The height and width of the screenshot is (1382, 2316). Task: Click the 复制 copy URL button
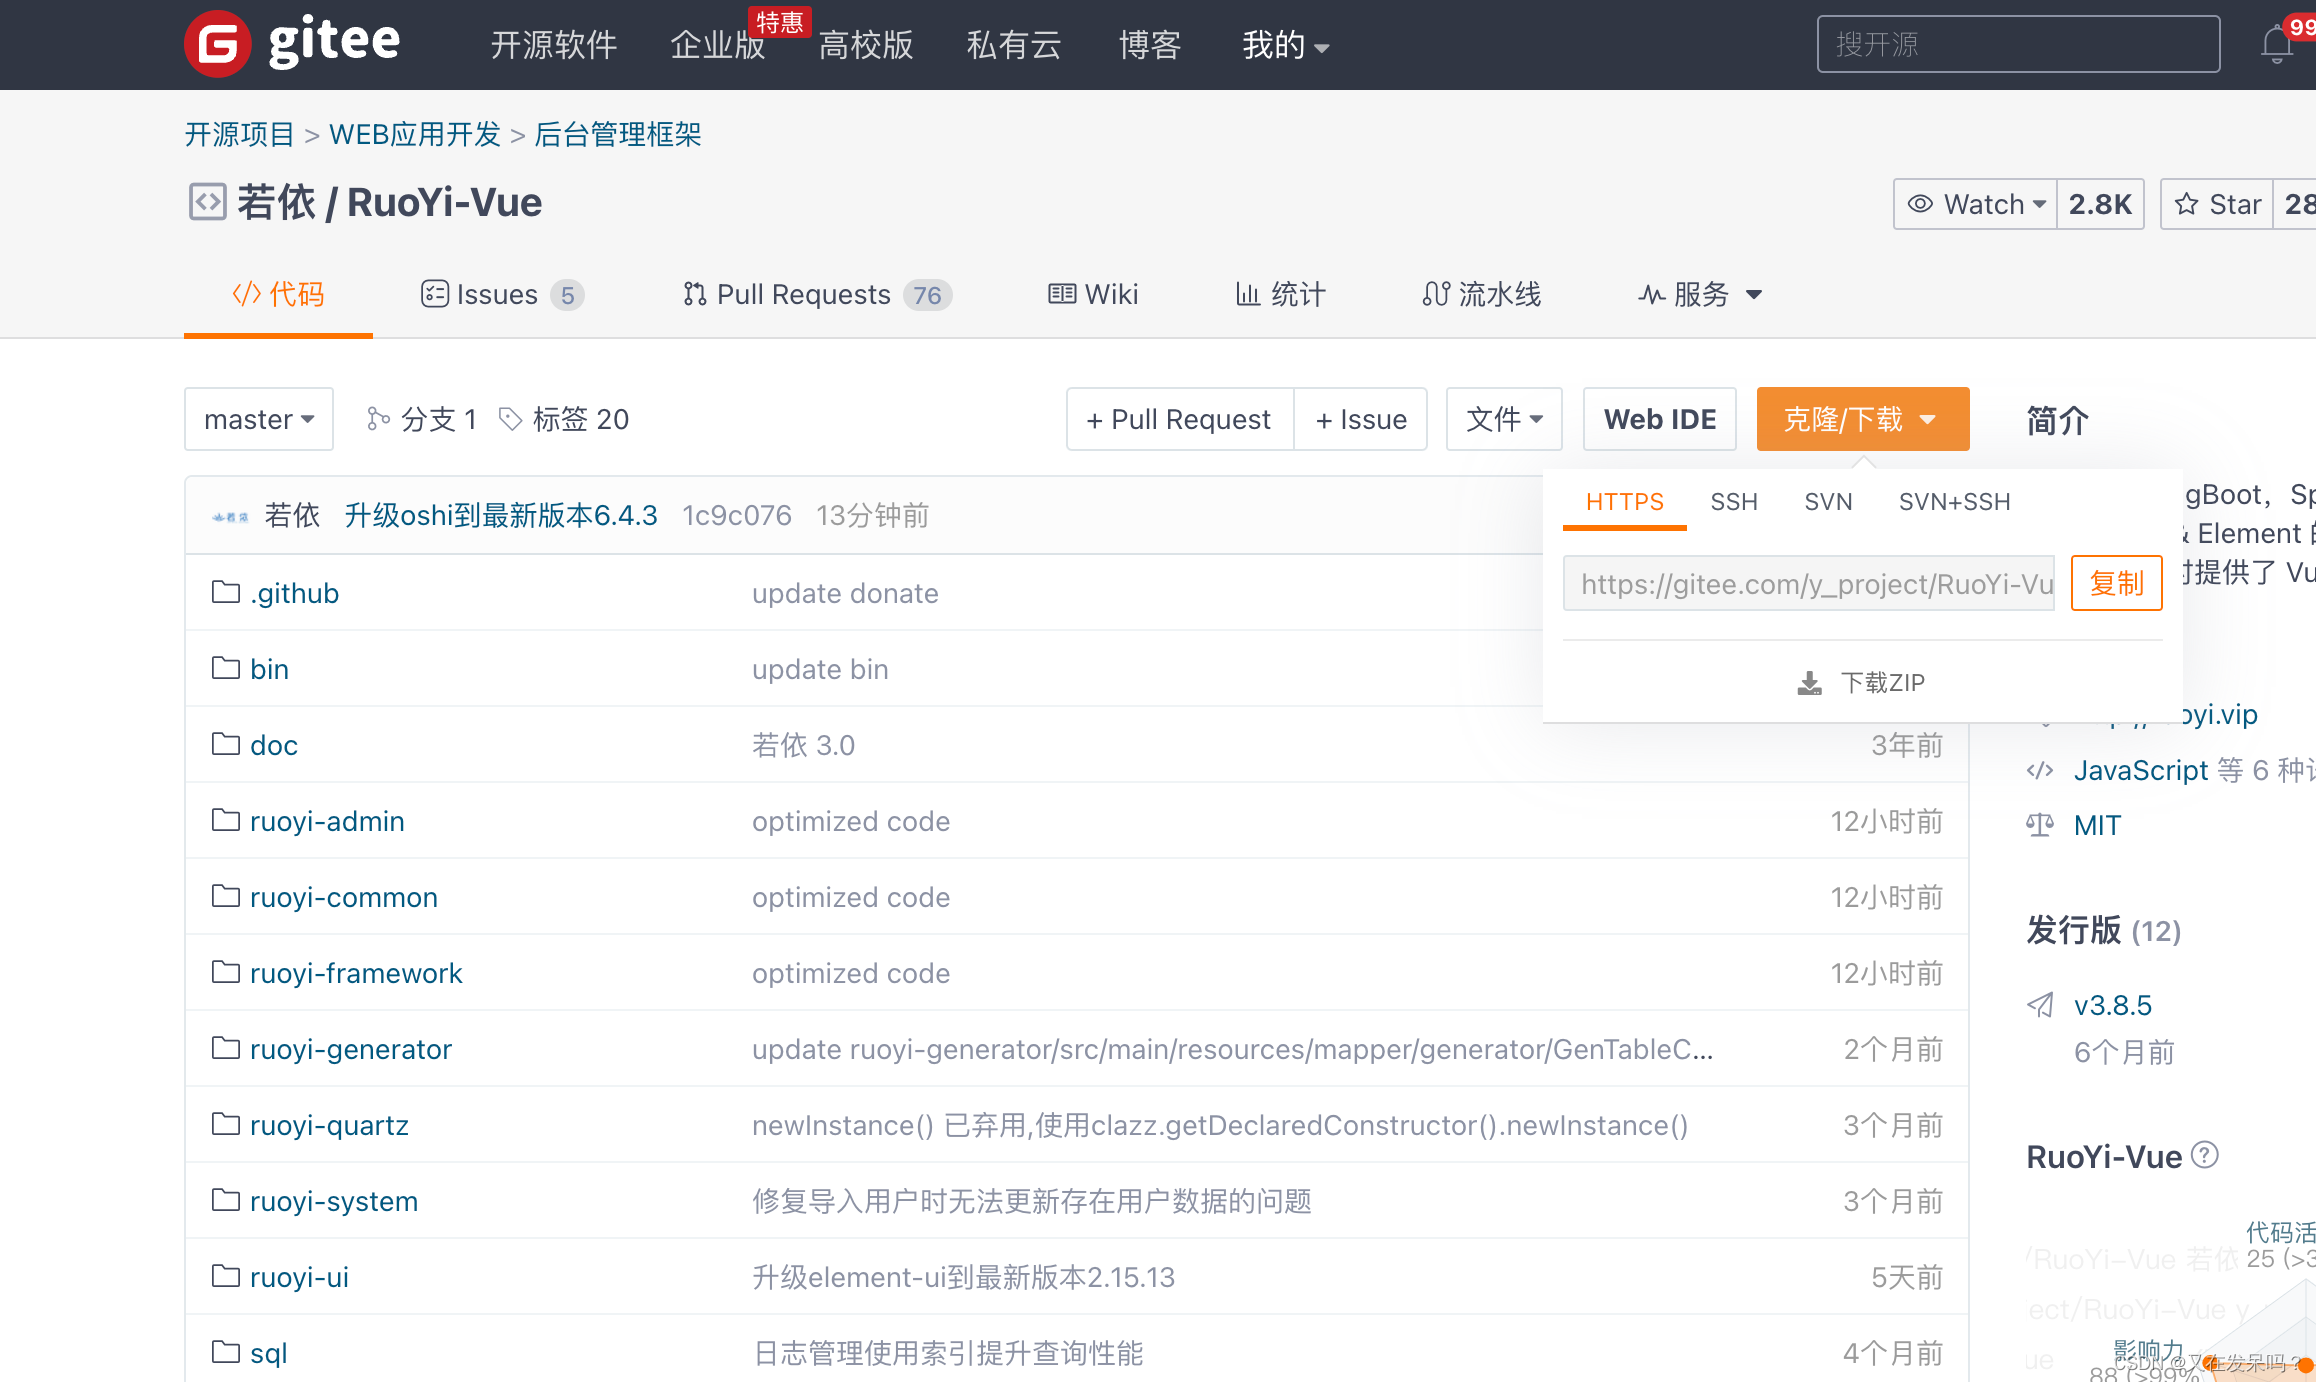(2116, 583)
